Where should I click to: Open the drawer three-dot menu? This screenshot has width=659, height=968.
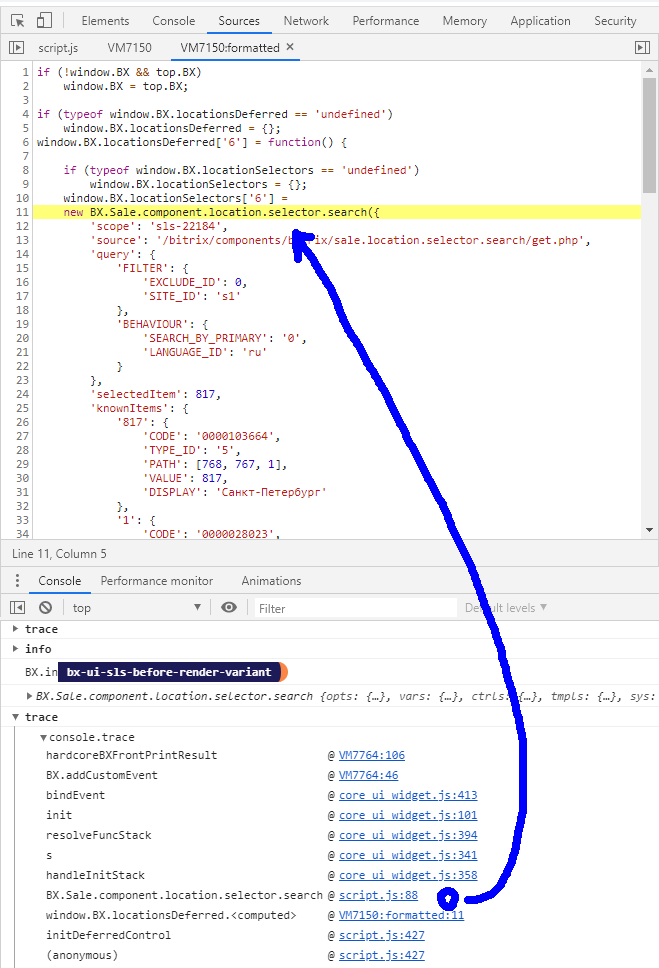coord(16,581)
